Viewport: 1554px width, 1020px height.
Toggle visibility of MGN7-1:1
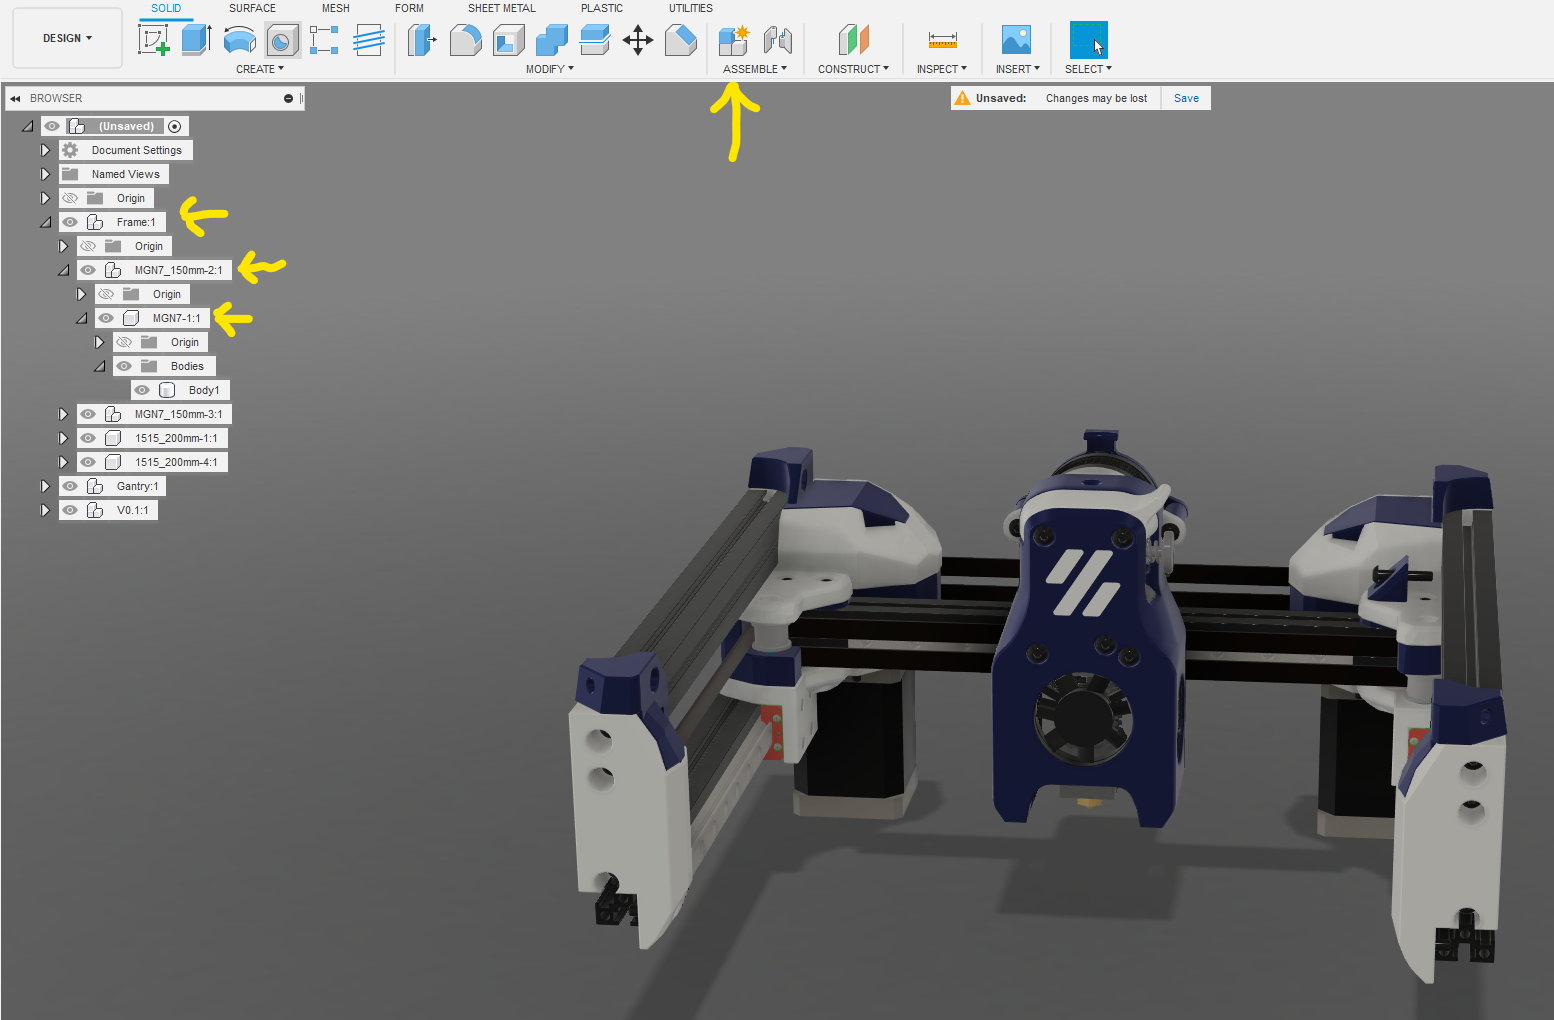106,318
